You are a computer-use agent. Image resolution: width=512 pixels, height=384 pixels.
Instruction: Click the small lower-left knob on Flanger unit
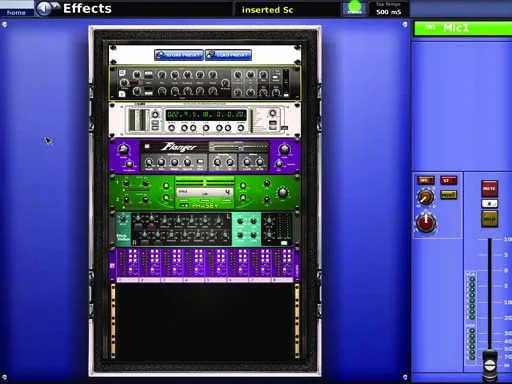pyautogui.click(x=129, y=164)
